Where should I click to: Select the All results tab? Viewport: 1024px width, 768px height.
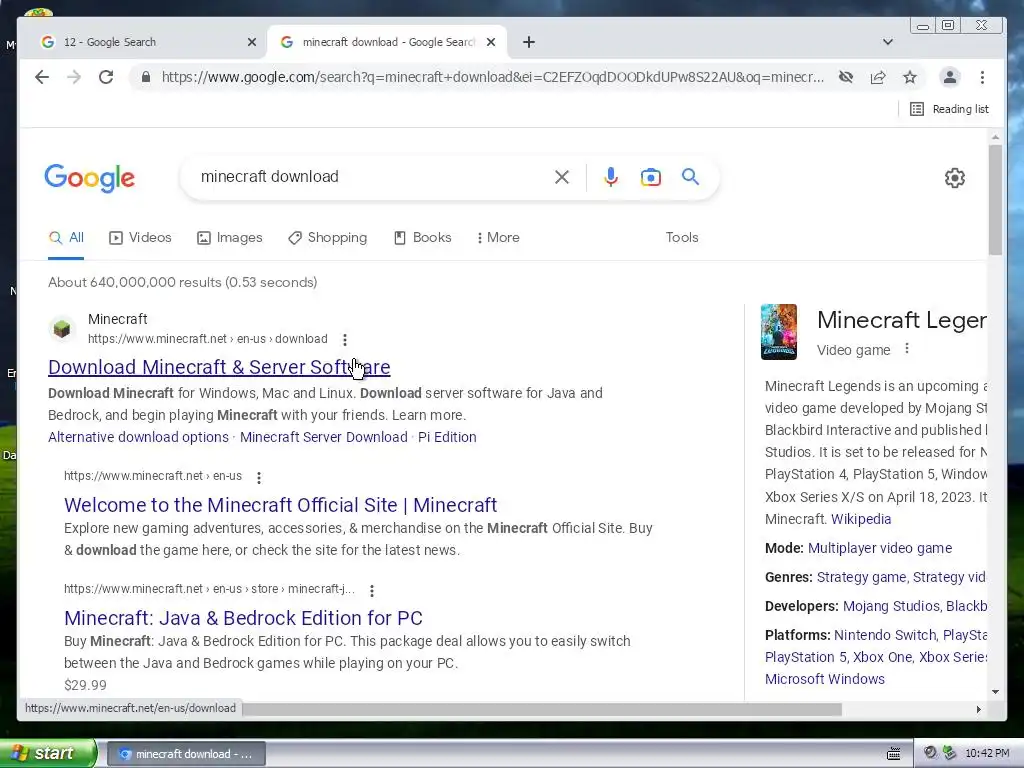66,238
